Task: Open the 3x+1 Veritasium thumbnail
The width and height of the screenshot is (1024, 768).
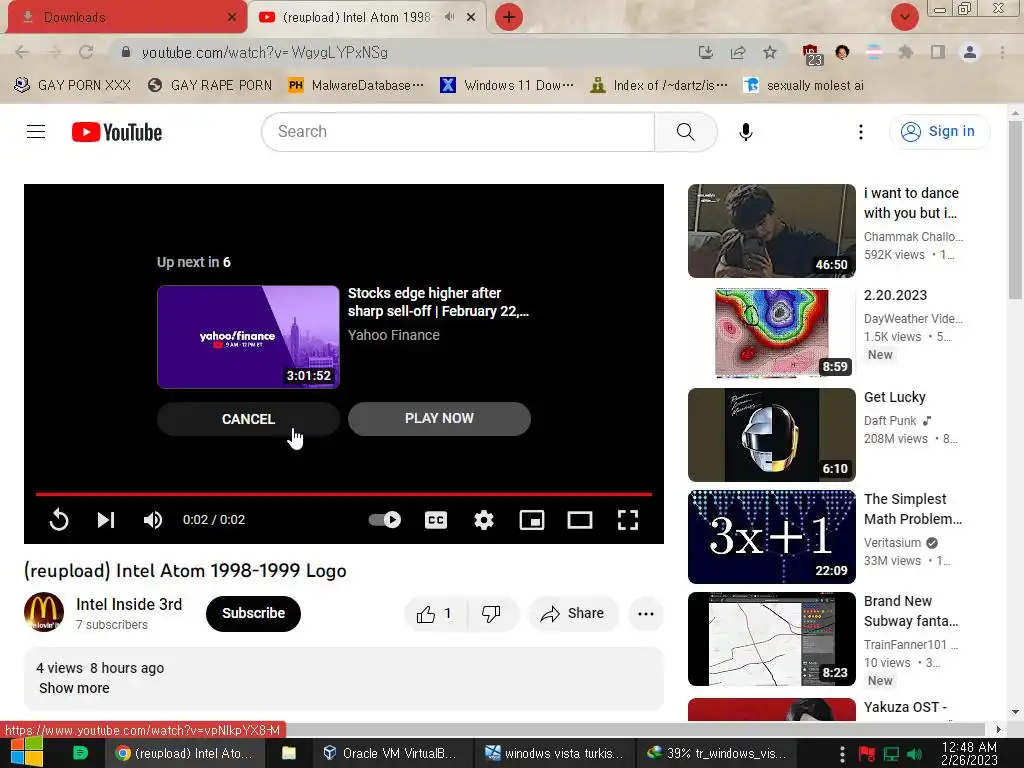Action: 771,536
